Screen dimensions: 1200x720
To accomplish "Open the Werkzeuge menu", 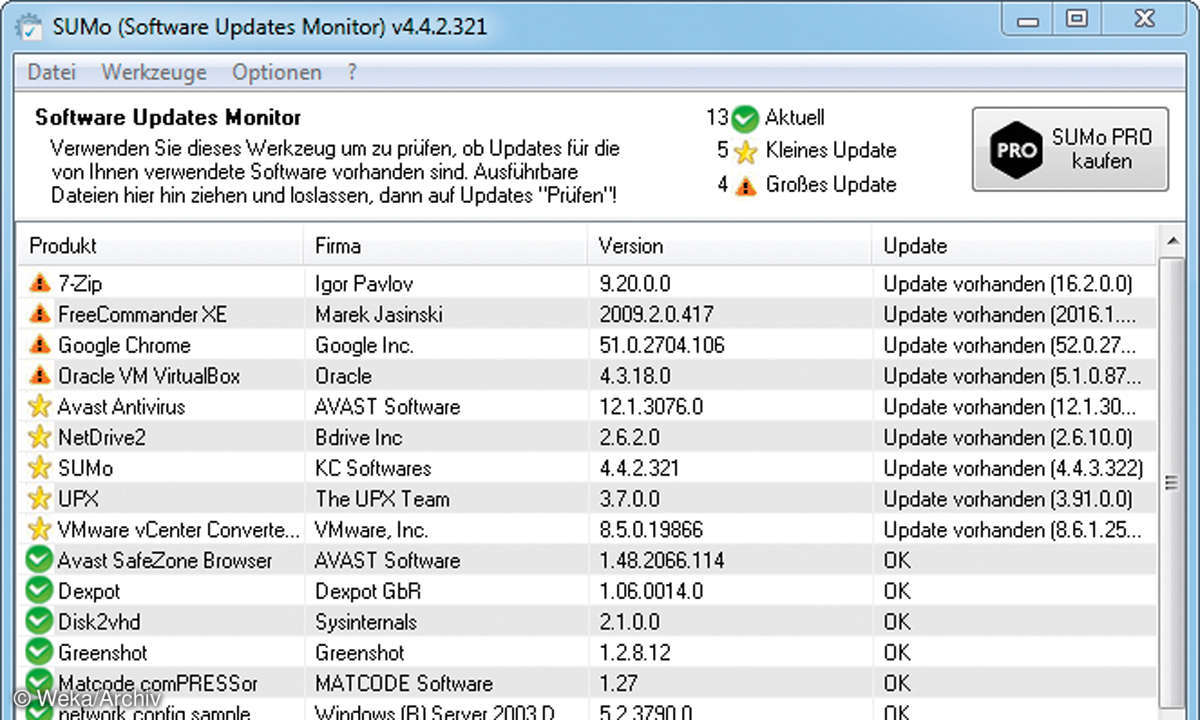I will coord(154,72).
